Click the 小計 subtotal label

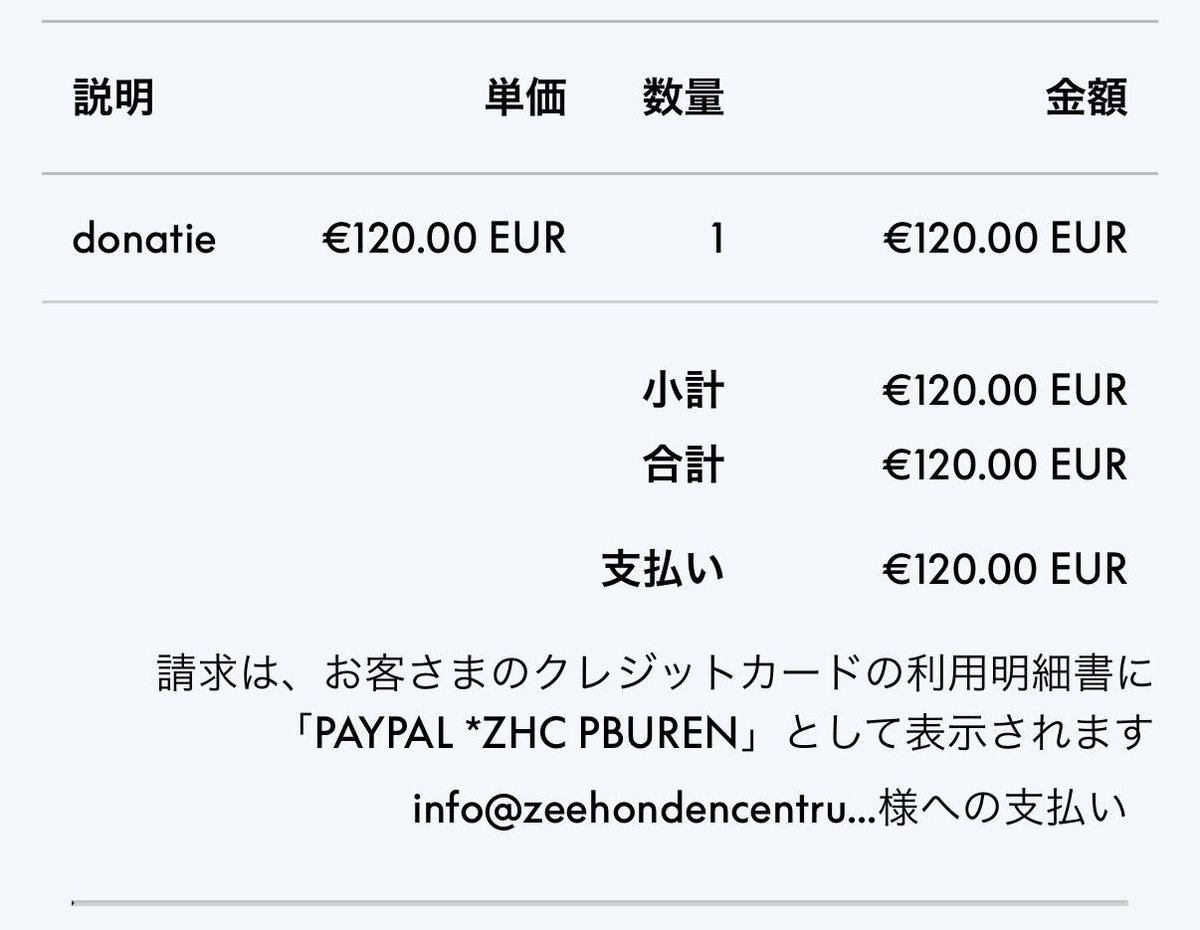tap(683, 389)
